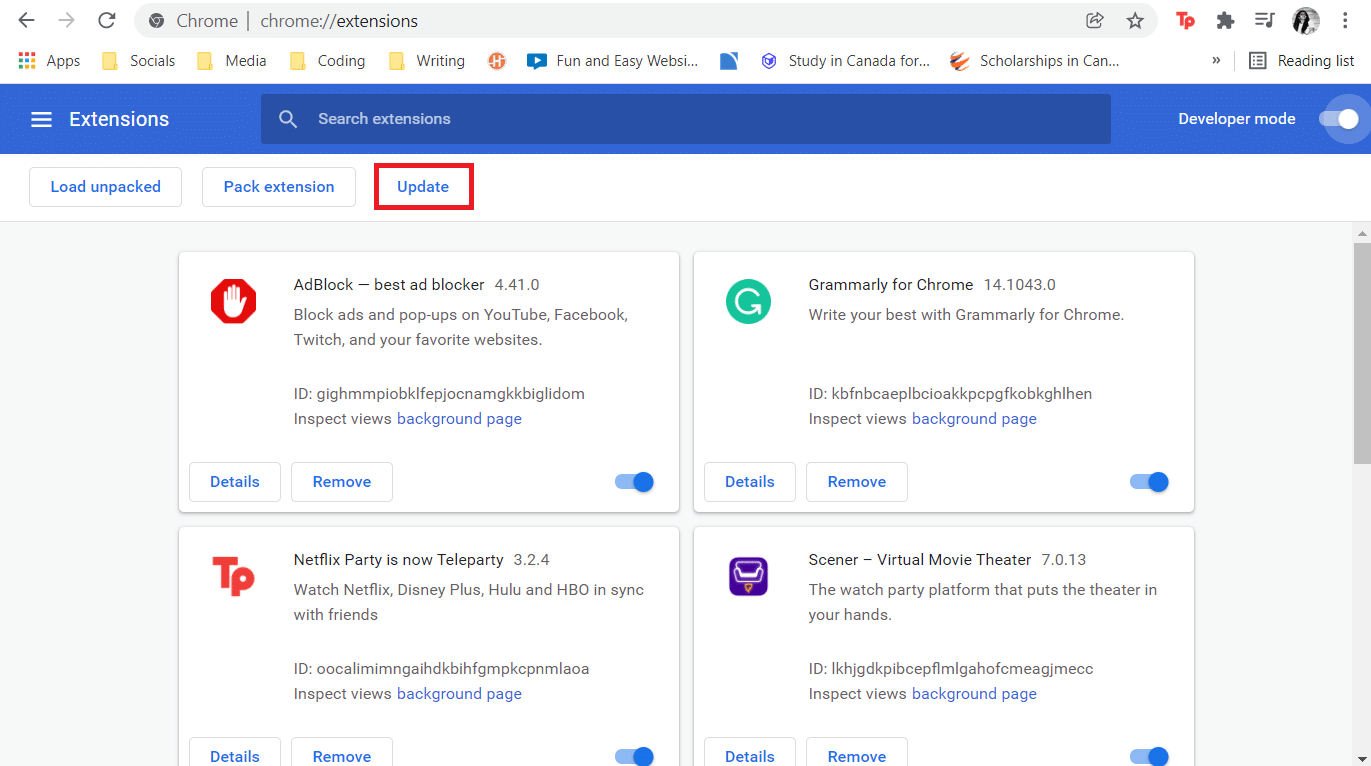Remove the AdBlock extension
Screen dimensions: 1371x766
tap(342, 482)
